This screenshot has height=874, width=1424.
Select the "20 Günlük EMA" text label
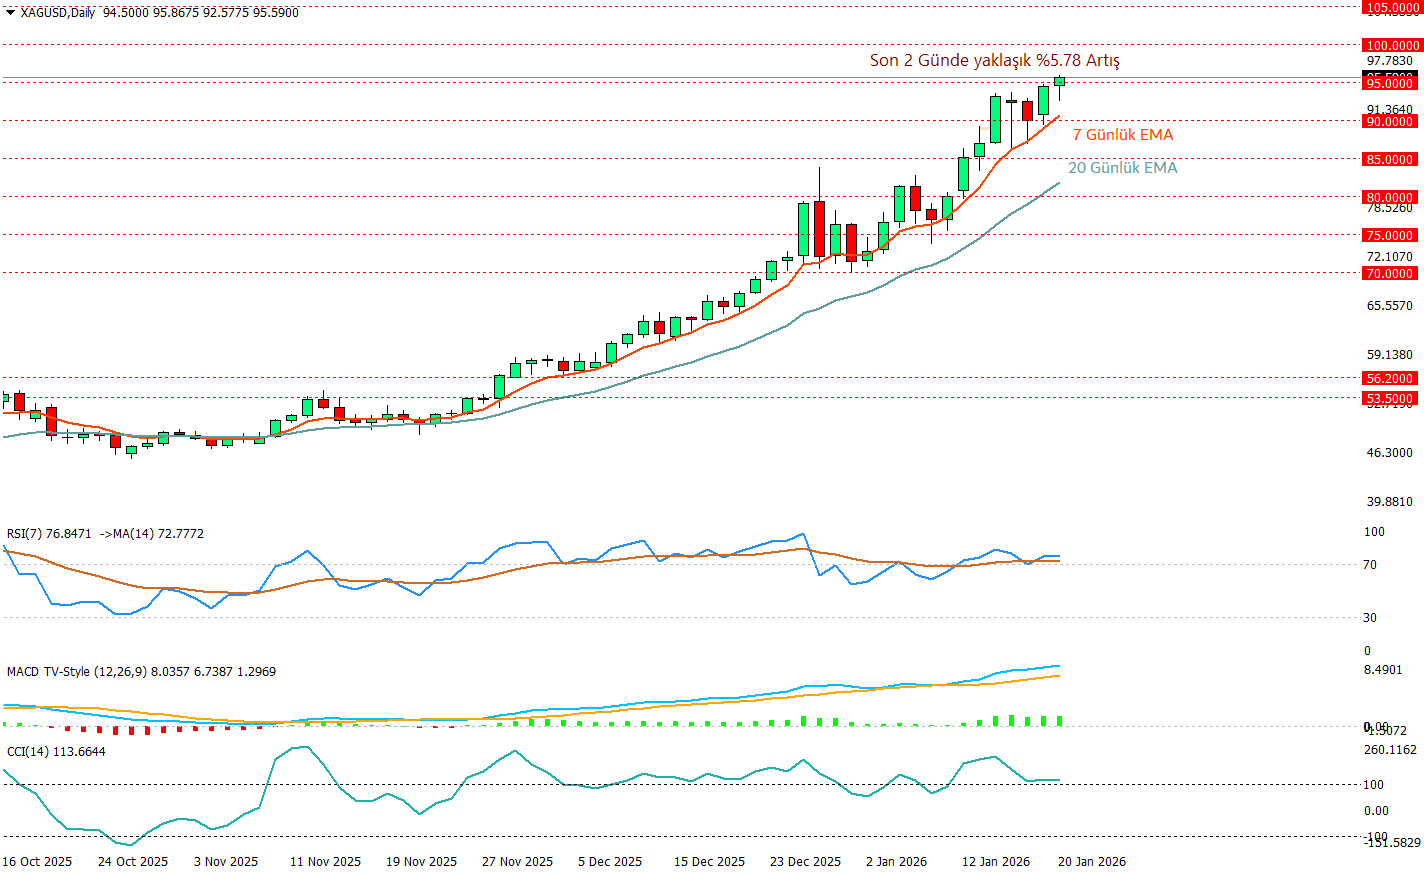[x=1122, y=168]
